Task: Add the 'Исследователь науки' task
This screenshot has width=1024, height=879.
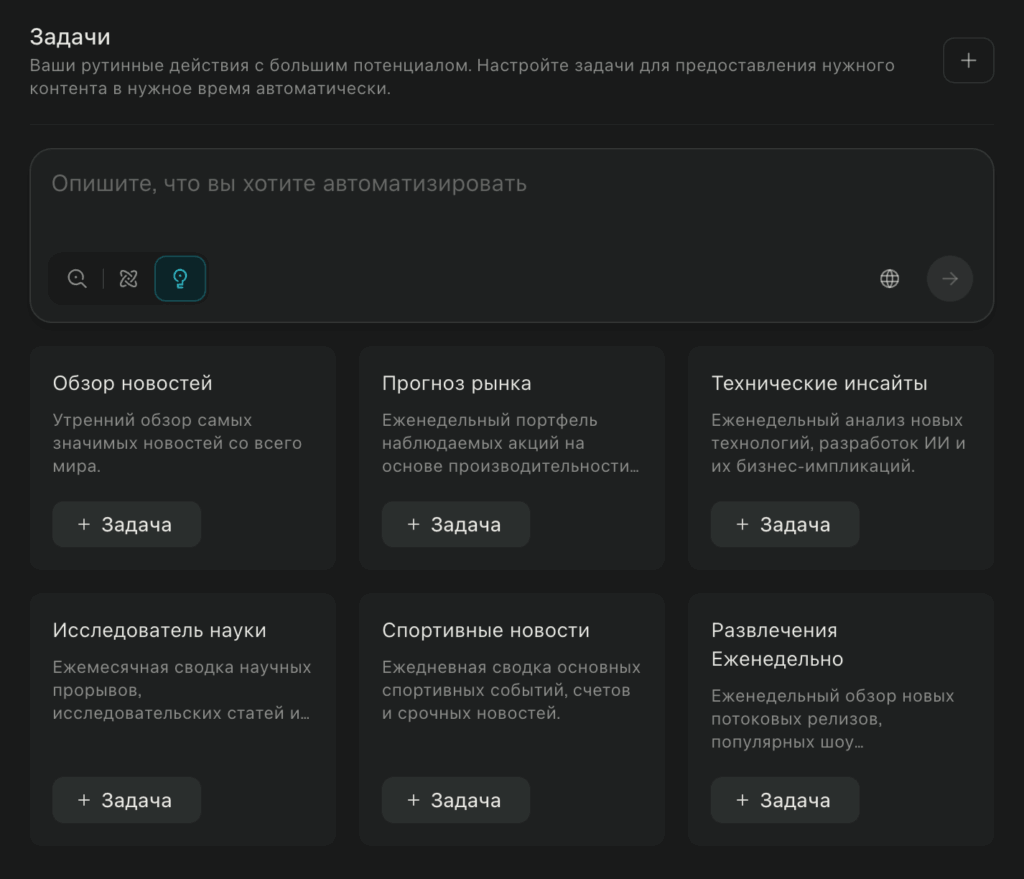Action: click(126, 800)
